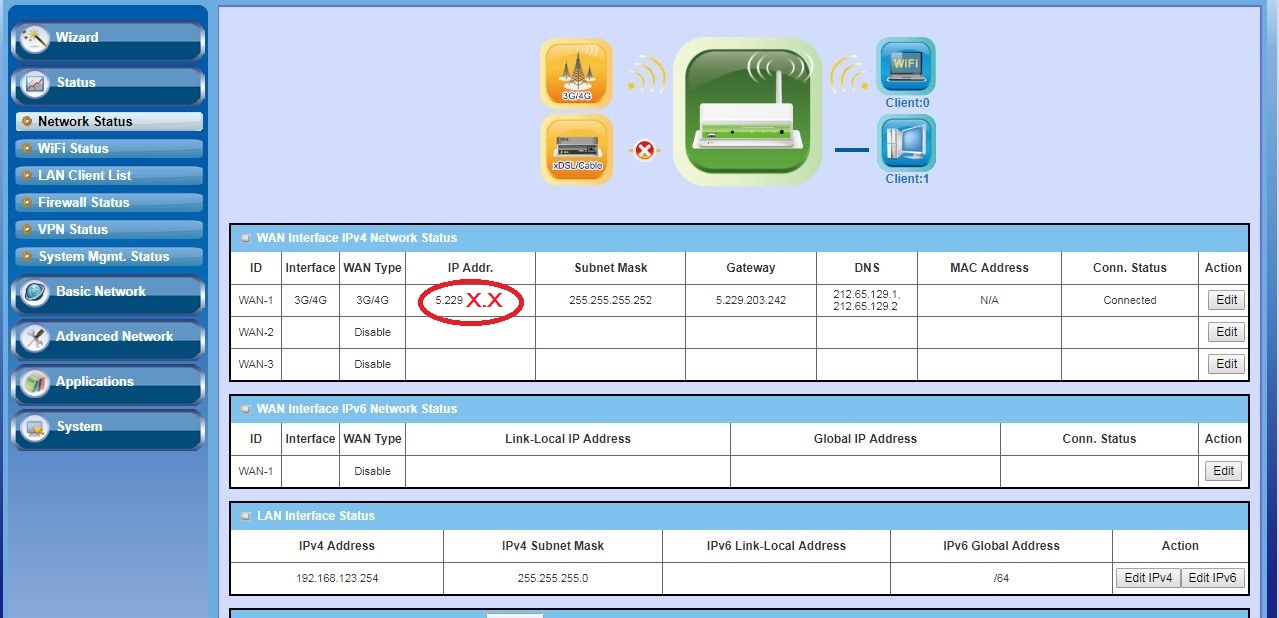Click the xDSL/Cable modem icon
The image size is (1279, 618).
[576, 150]
